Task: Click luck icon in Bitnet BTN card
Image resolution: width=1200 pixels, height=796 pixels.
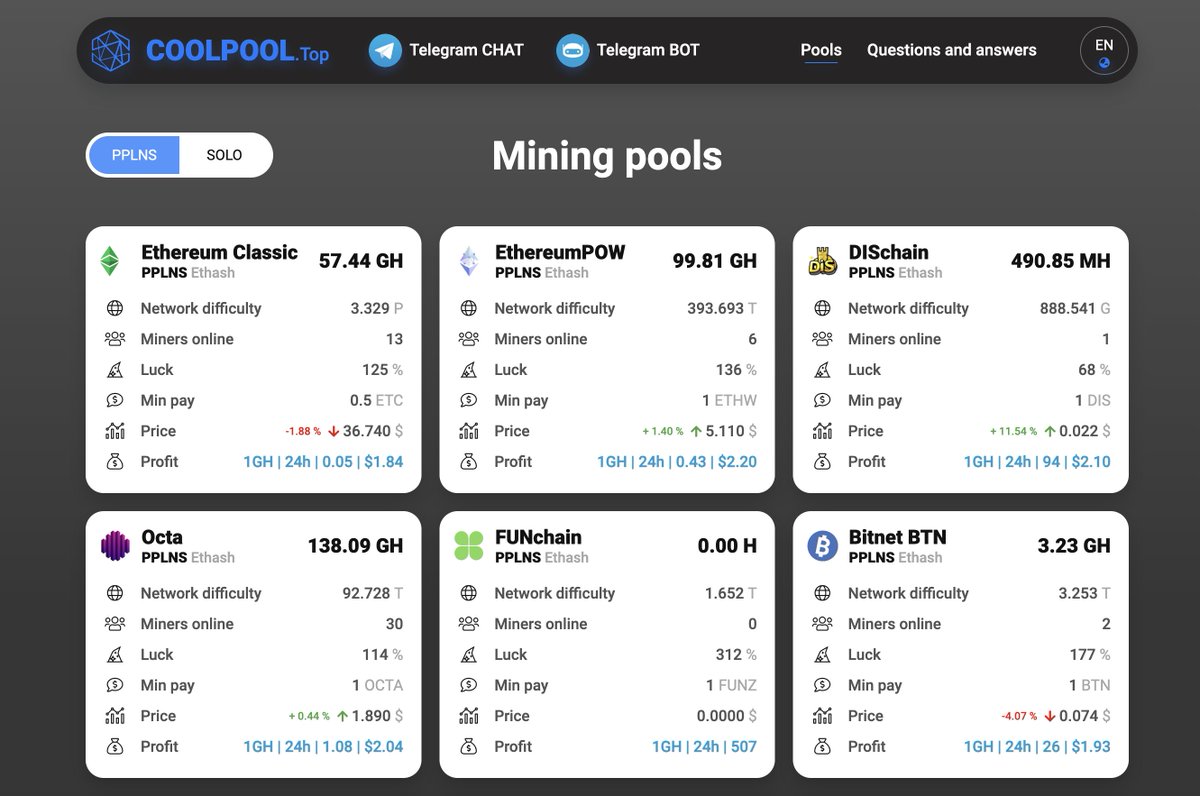Action: pos(822,655)
